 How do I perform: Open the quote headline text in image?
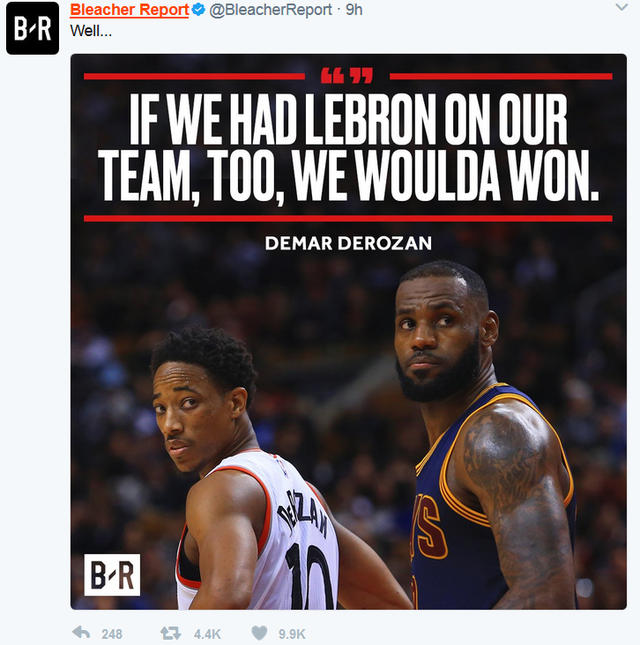[x=348, y=147]
